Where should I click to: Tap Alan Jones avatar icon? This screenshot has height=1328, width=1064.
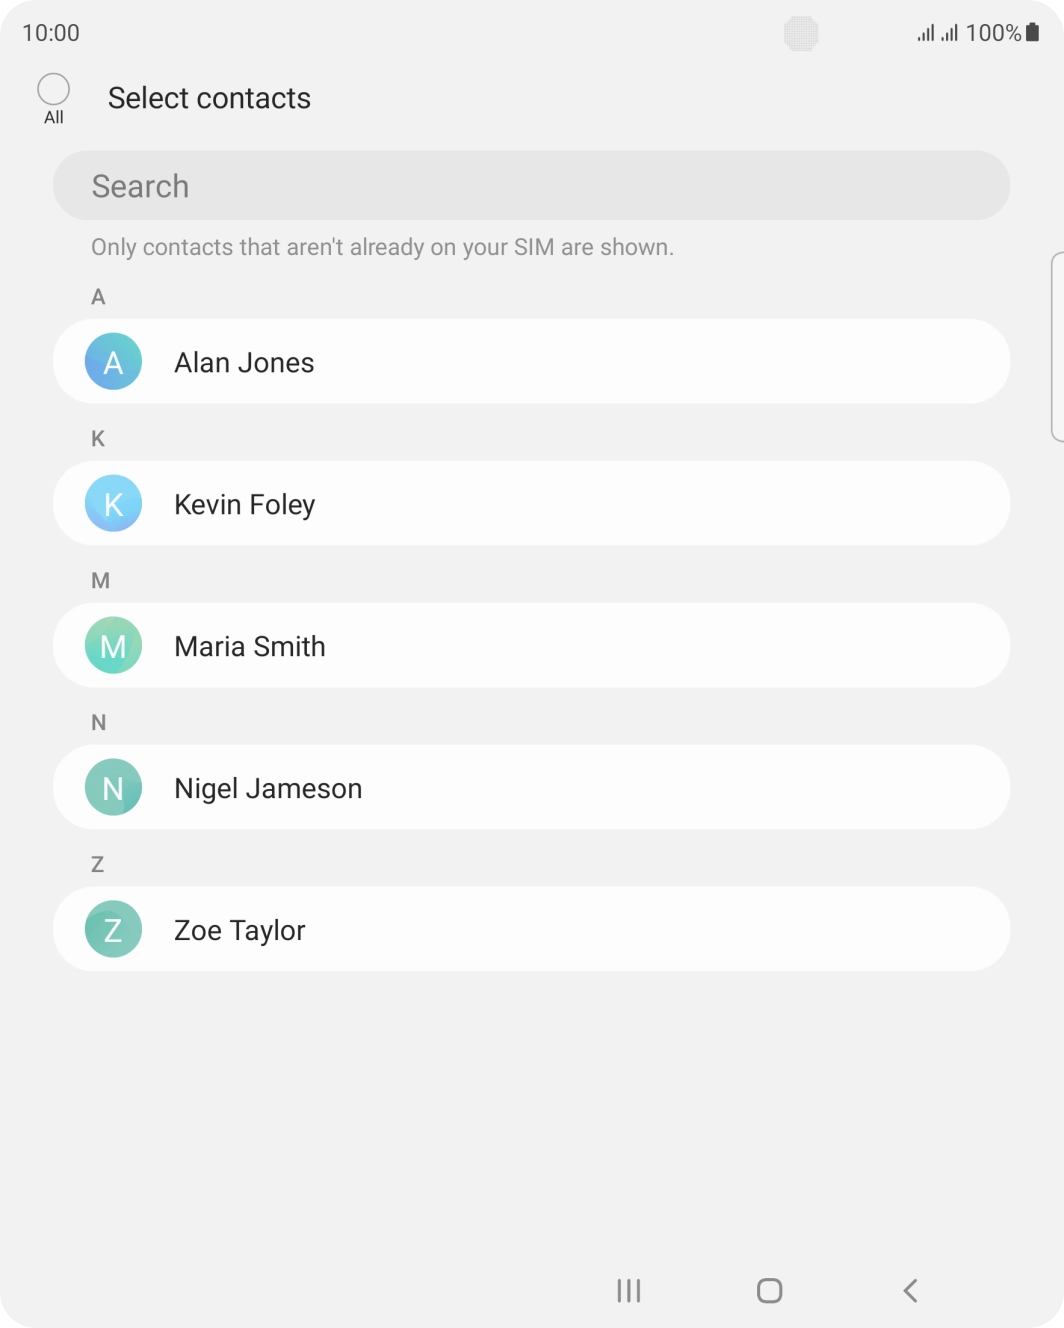tap(113, 361)
